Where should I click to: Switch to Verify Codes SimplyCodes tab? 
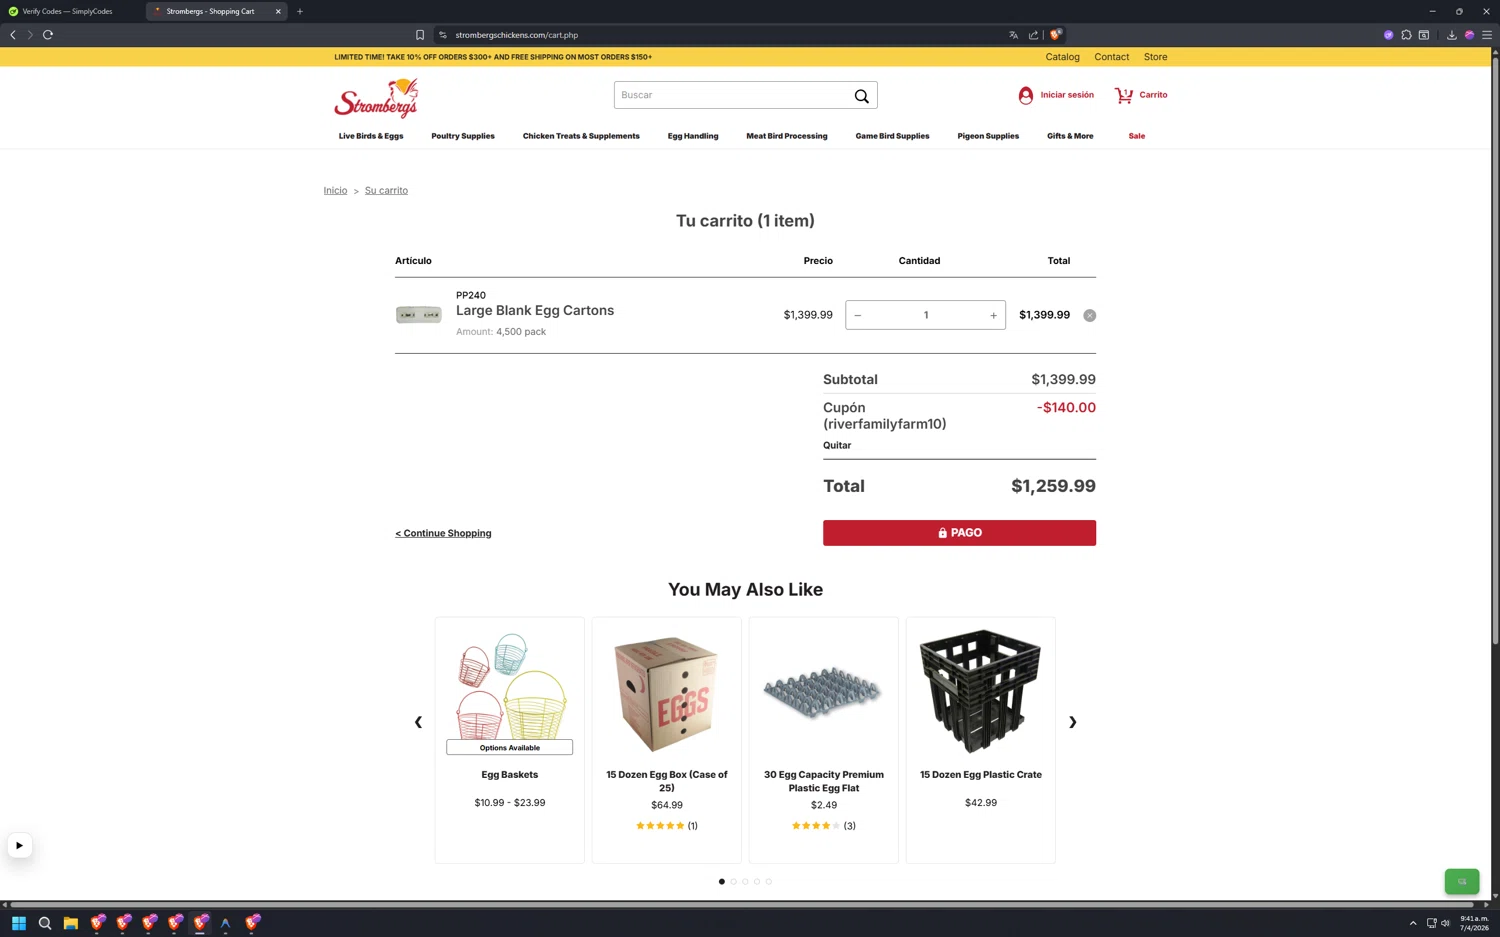click(x=68, y=11)
